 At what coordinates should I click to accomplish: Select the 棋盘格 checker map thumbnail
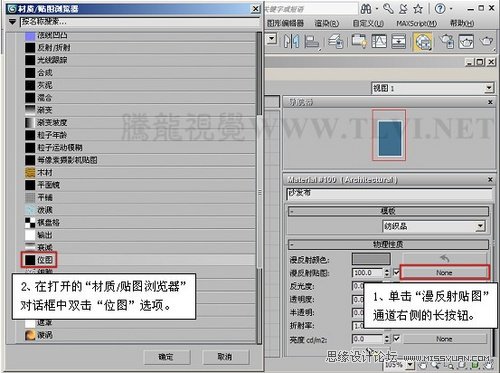(x=30, y=222)
